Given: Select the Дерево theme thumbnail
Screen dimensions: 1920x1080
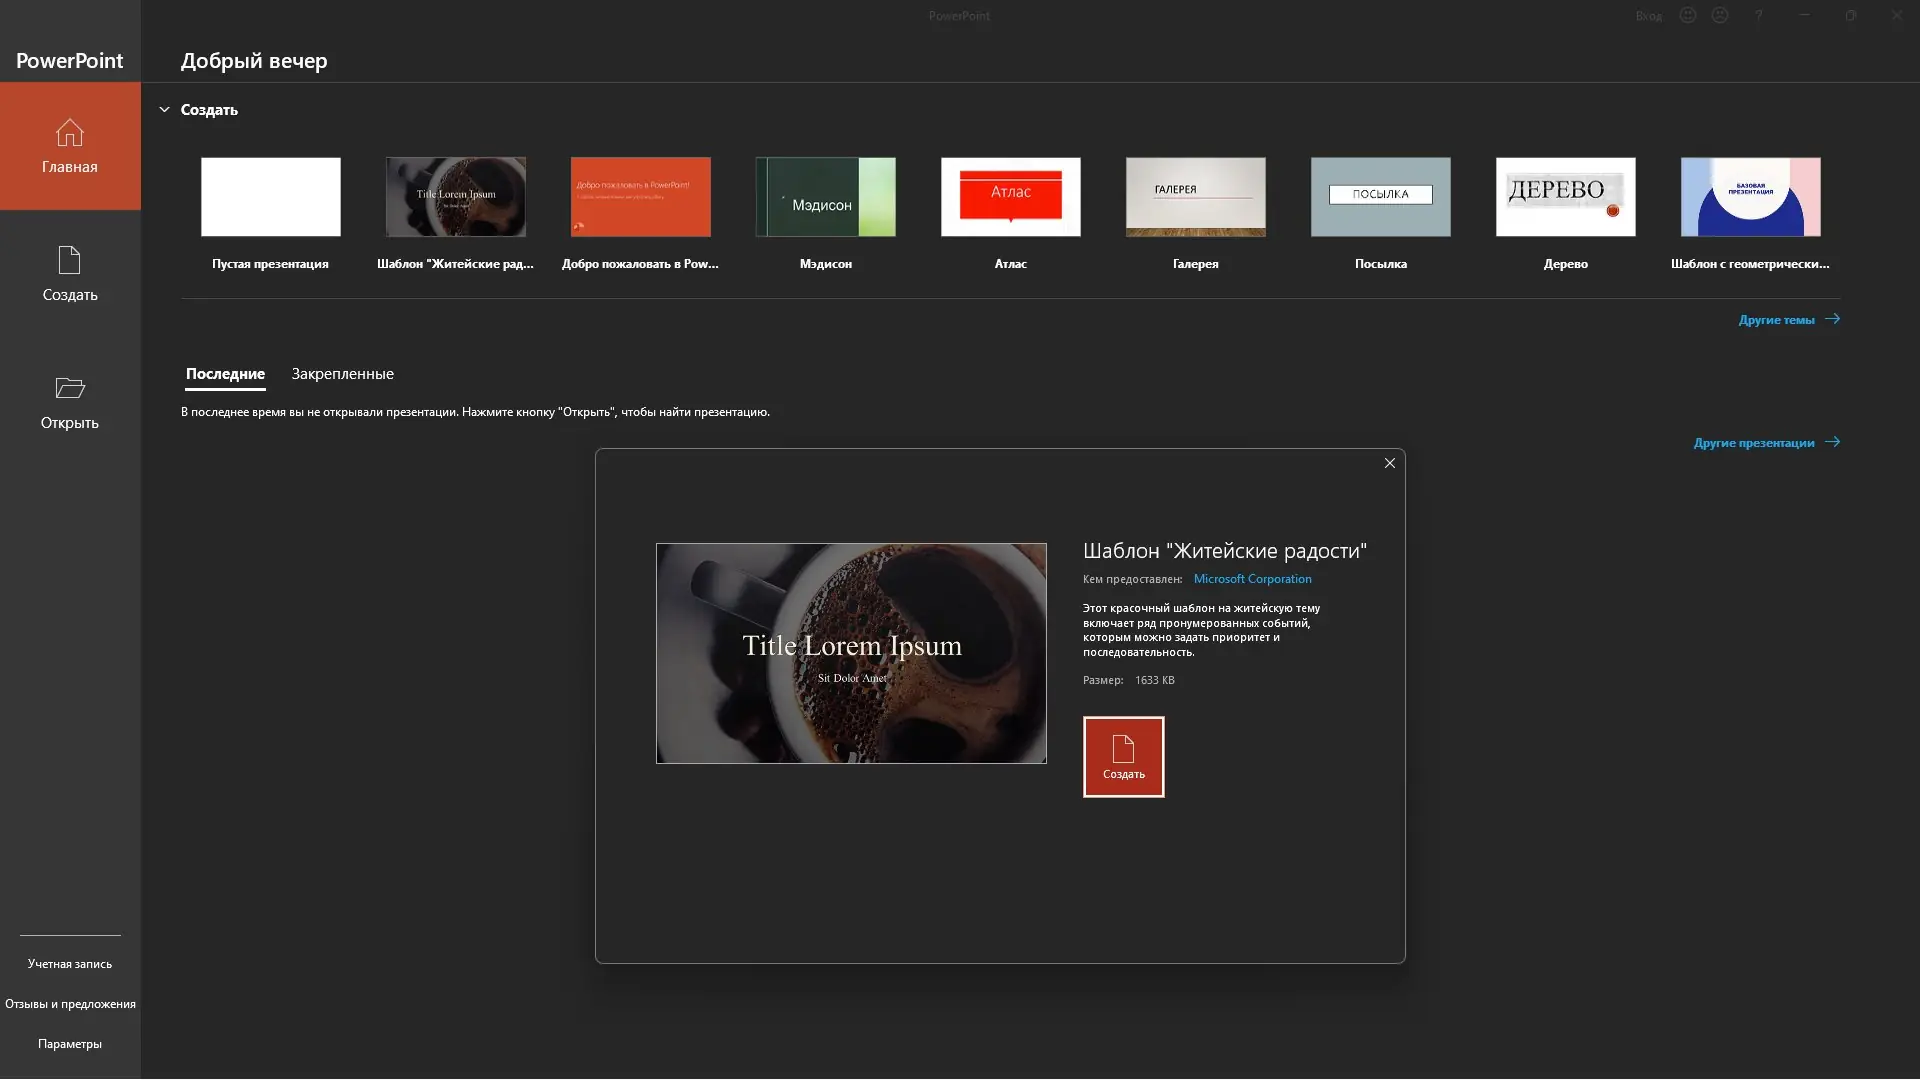Looking at the screenshot, I should [1565, 197].
